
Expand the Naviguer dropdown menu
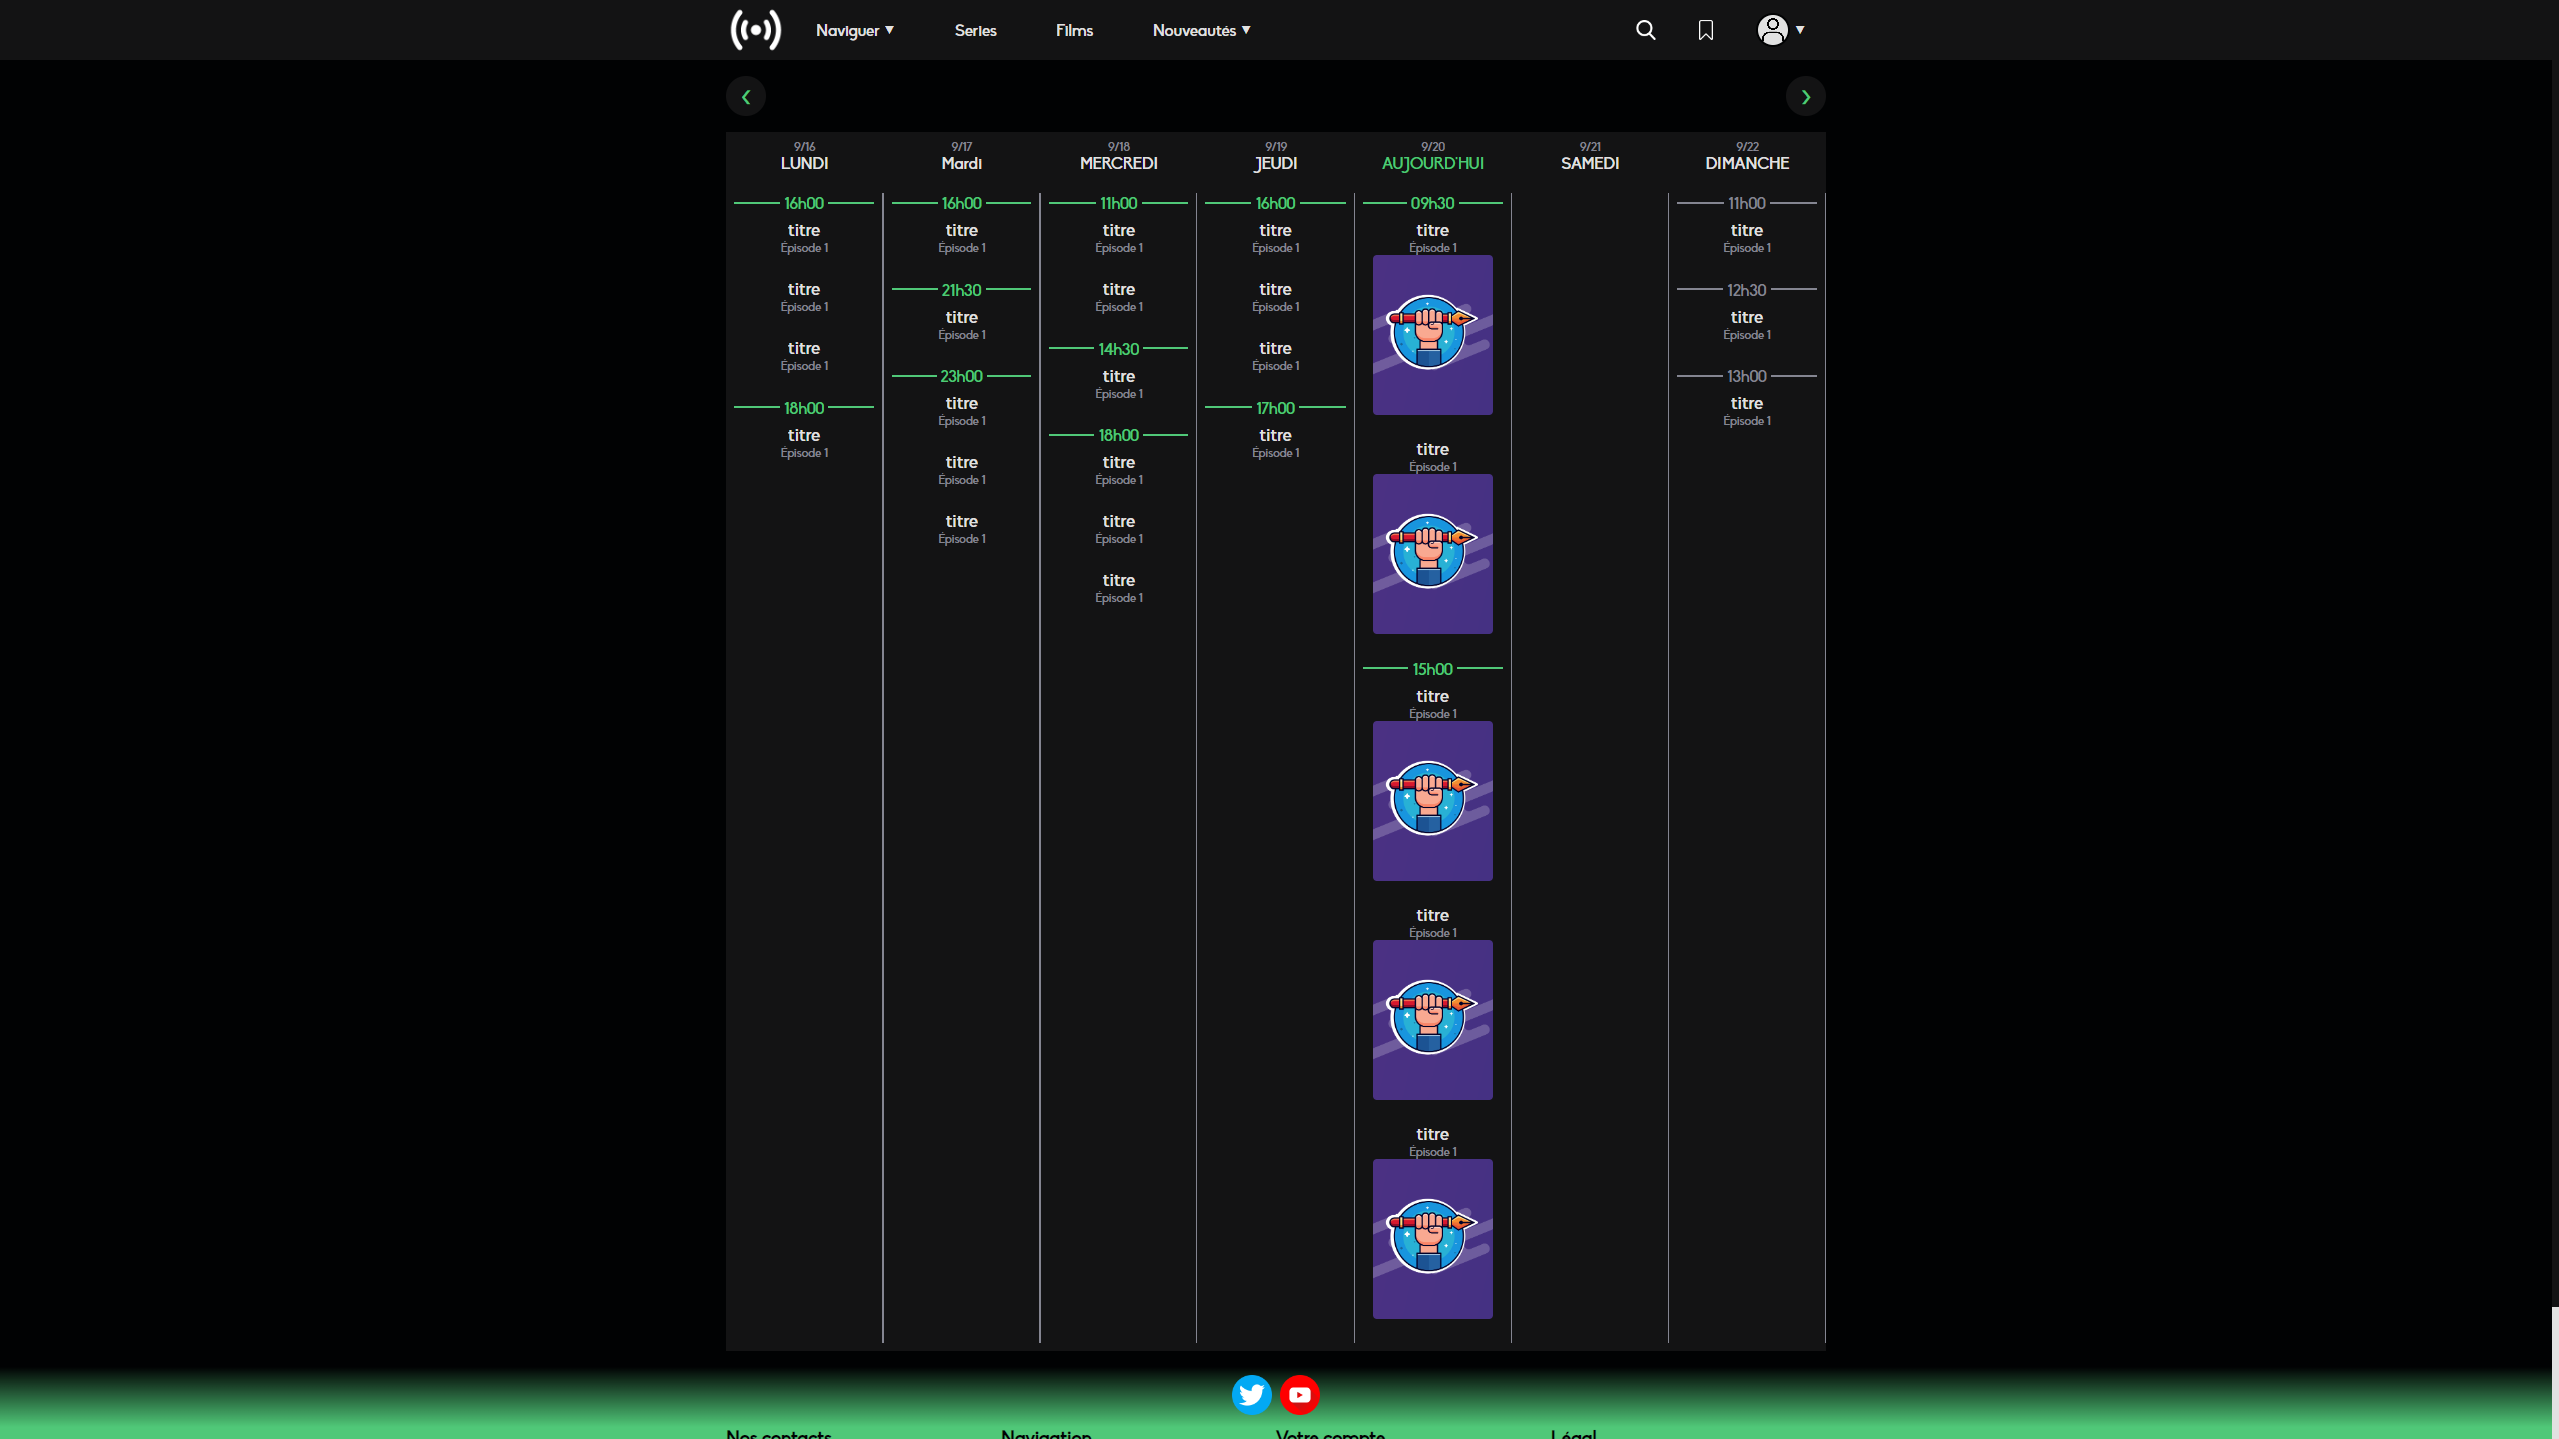click(x=854, y=30)
